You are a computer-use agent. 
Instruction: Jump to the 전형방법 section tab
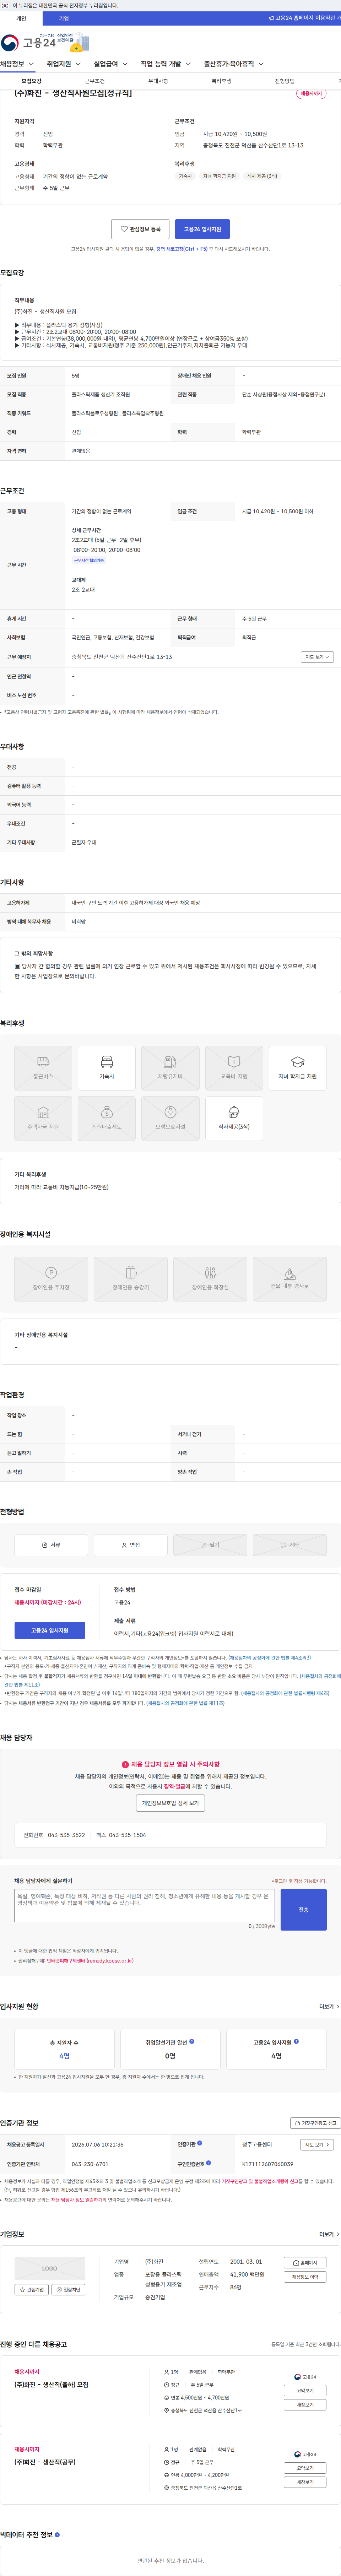click(x=284, y=81)
